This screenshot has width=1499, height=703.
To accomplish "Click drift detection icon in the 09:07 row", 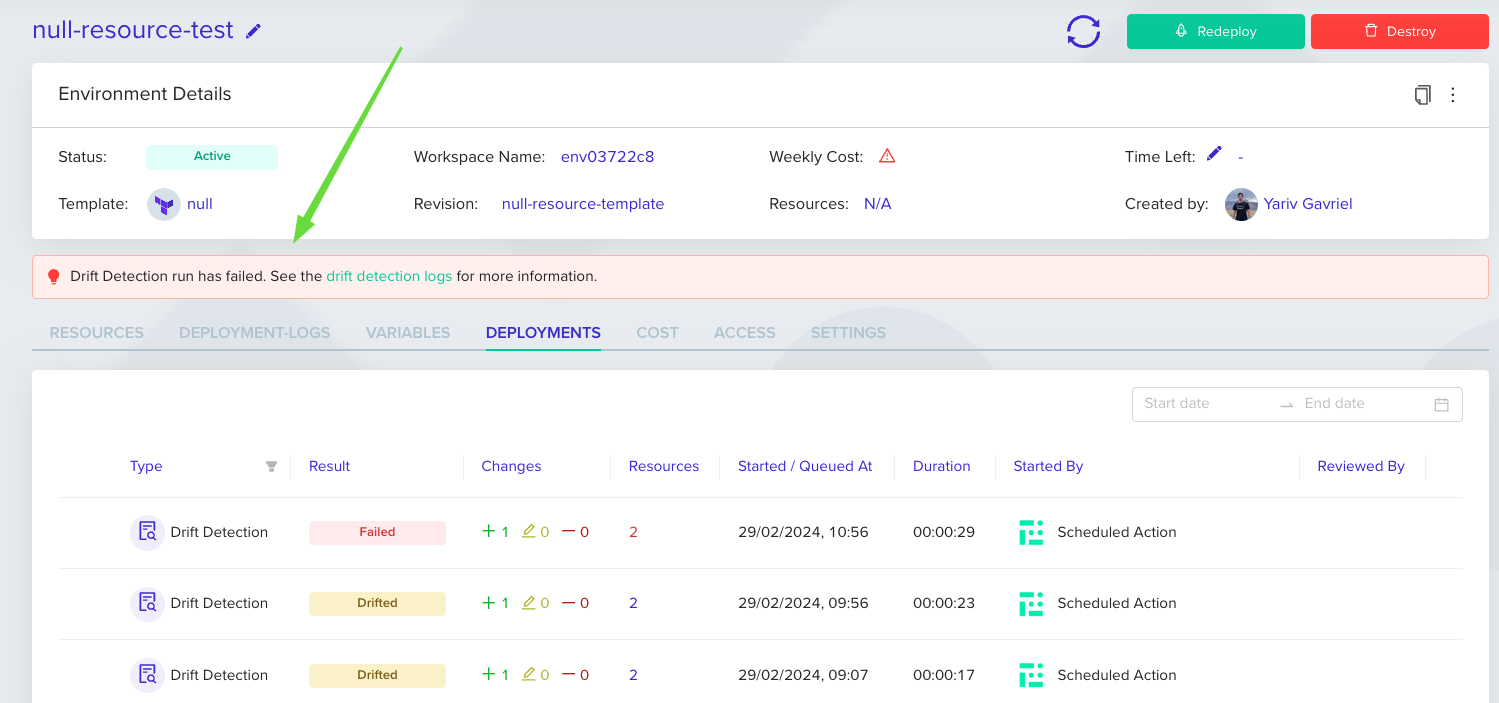I will 148,675.
